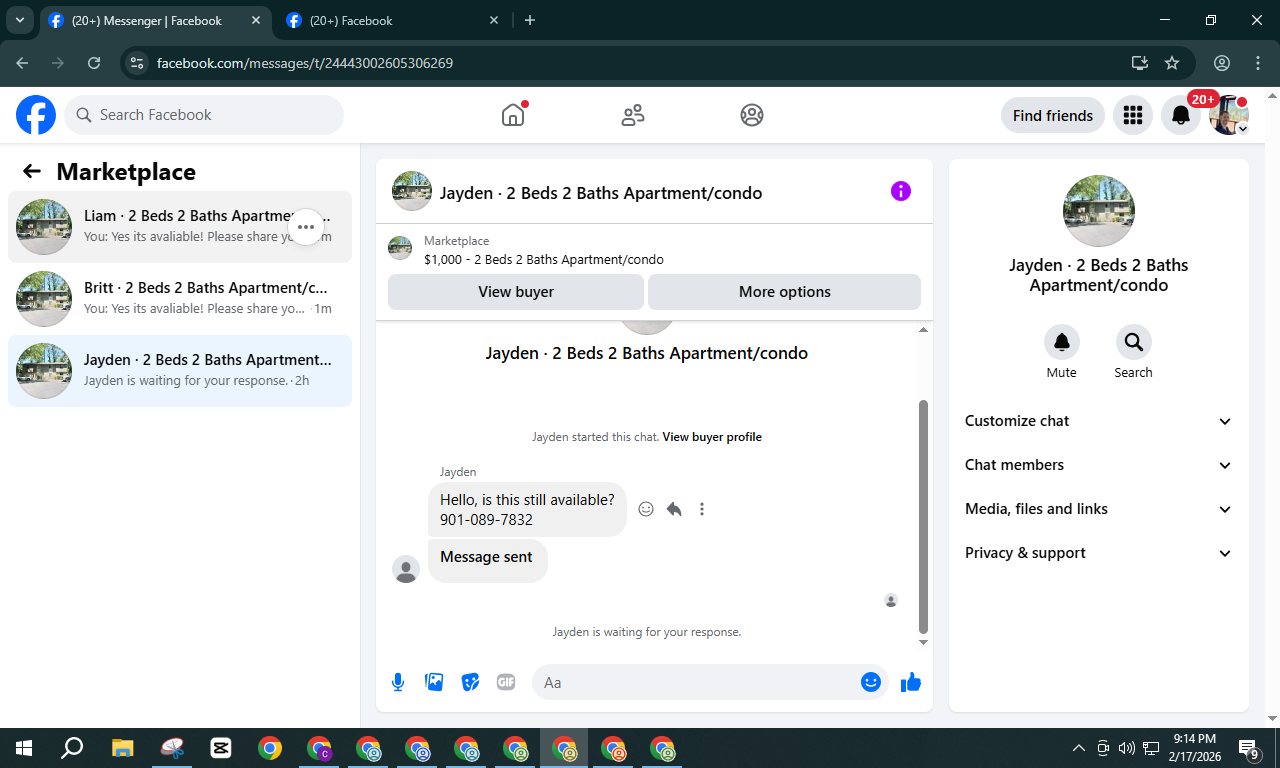Viewport: 1280px width, 768px height.
Task: Open a new browser tab
Action: pos(530,20)
